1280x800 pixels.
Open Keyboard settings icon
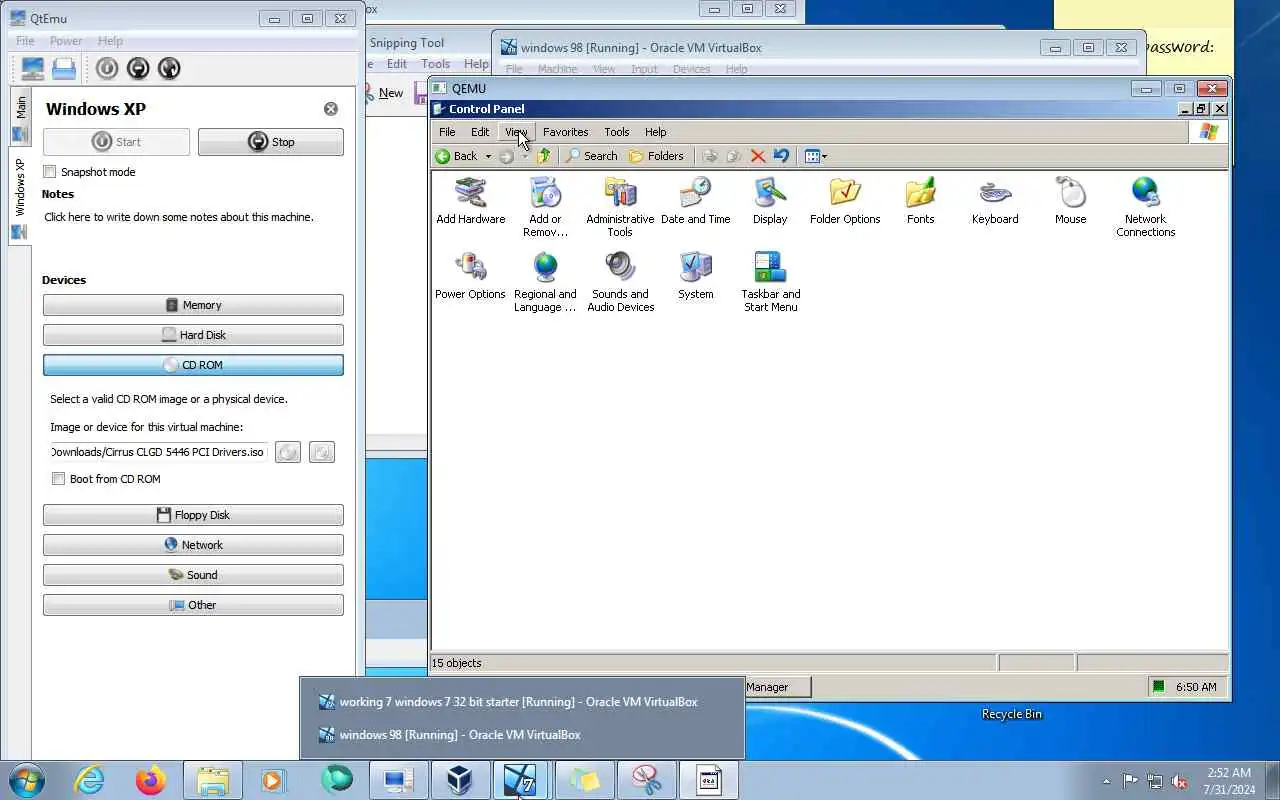point(995,200)
